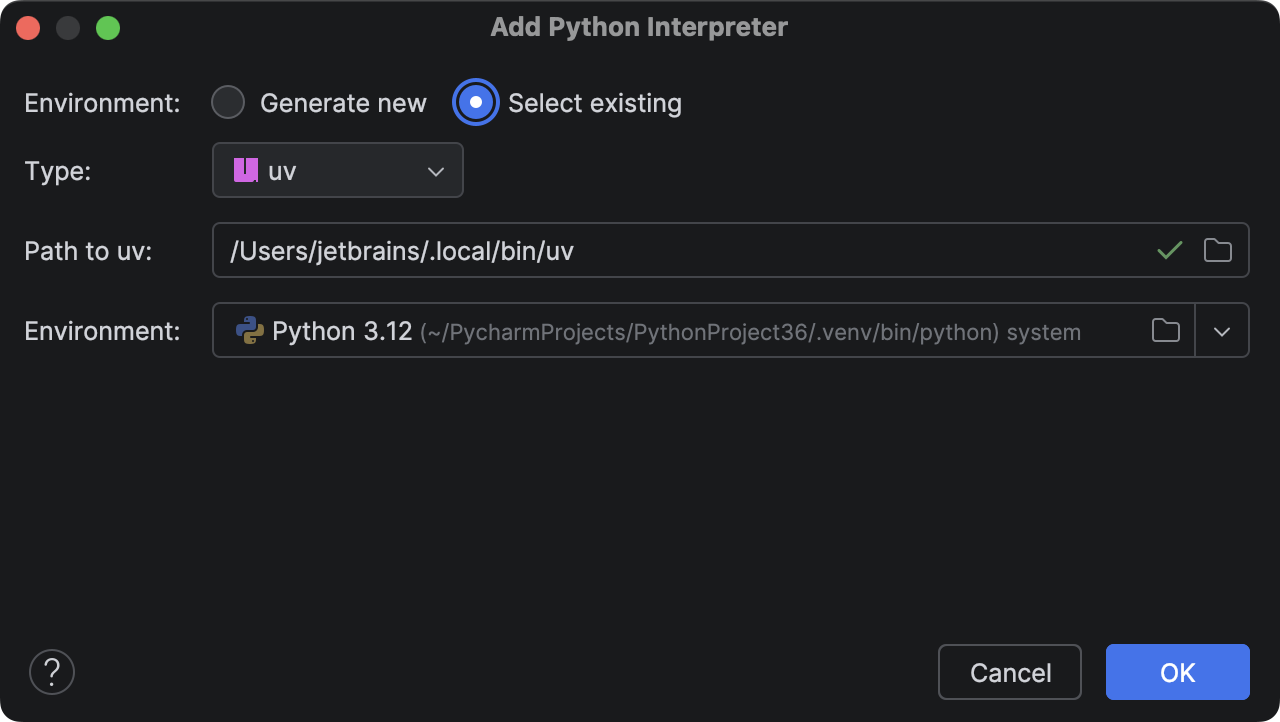1280x722 pixels.
Task: Click the green maximize traffic light
Action: (106, 27)
